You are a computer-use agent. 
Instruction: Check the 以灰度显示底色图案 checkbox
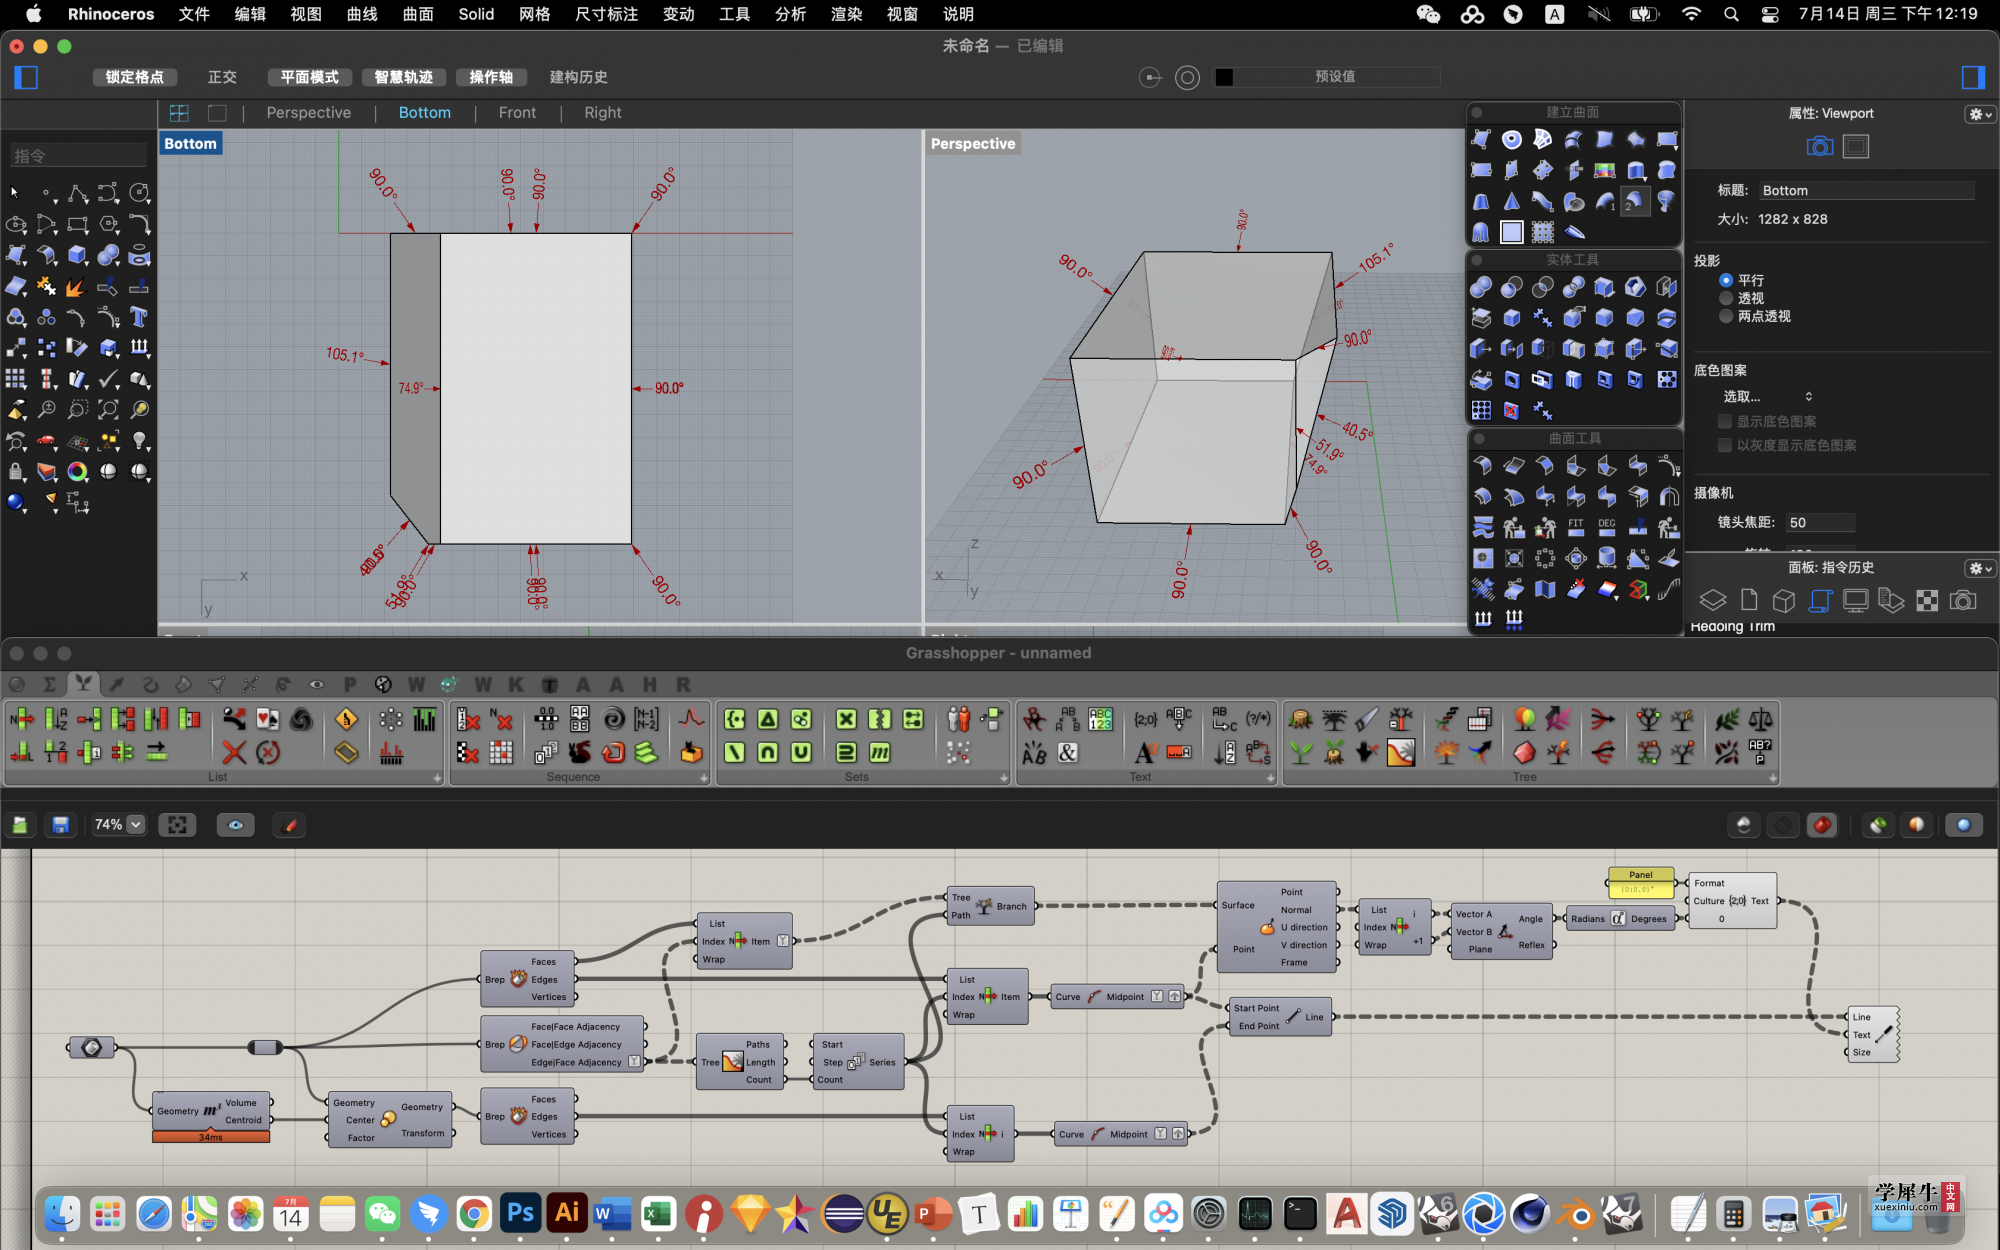[1725, 445]
